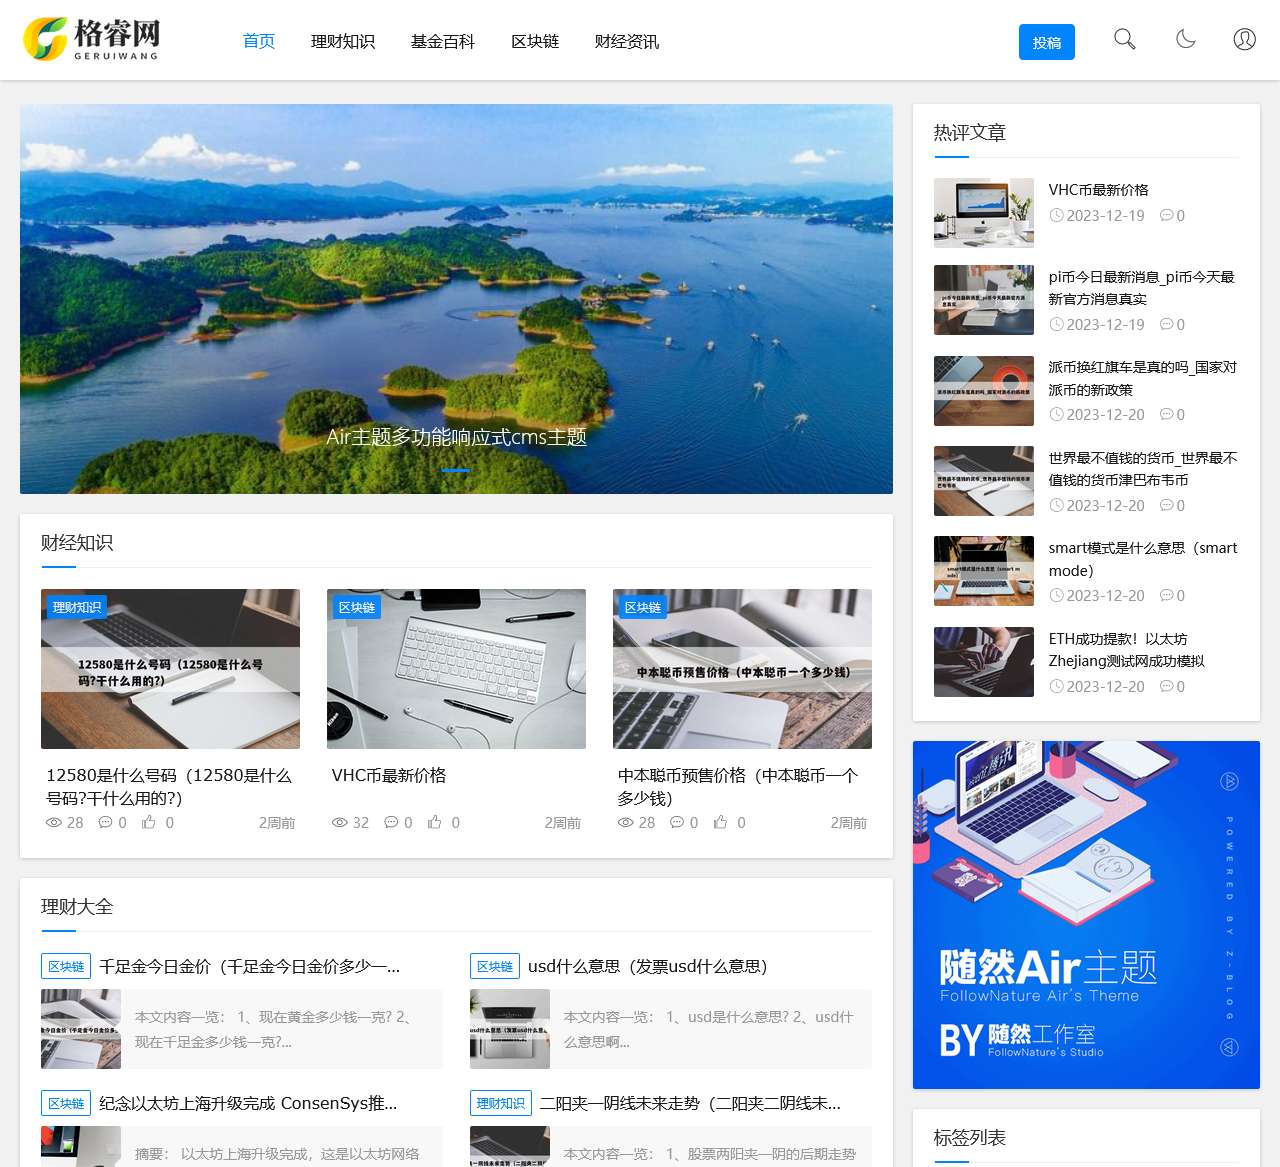
Task: Click the clock icon beside the 2023-12-19 date
Action: (x=1056, y=215)
